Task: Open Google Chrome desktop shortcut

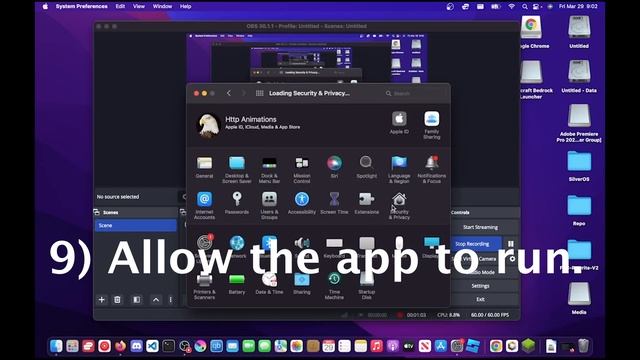Action: [531, 33]
